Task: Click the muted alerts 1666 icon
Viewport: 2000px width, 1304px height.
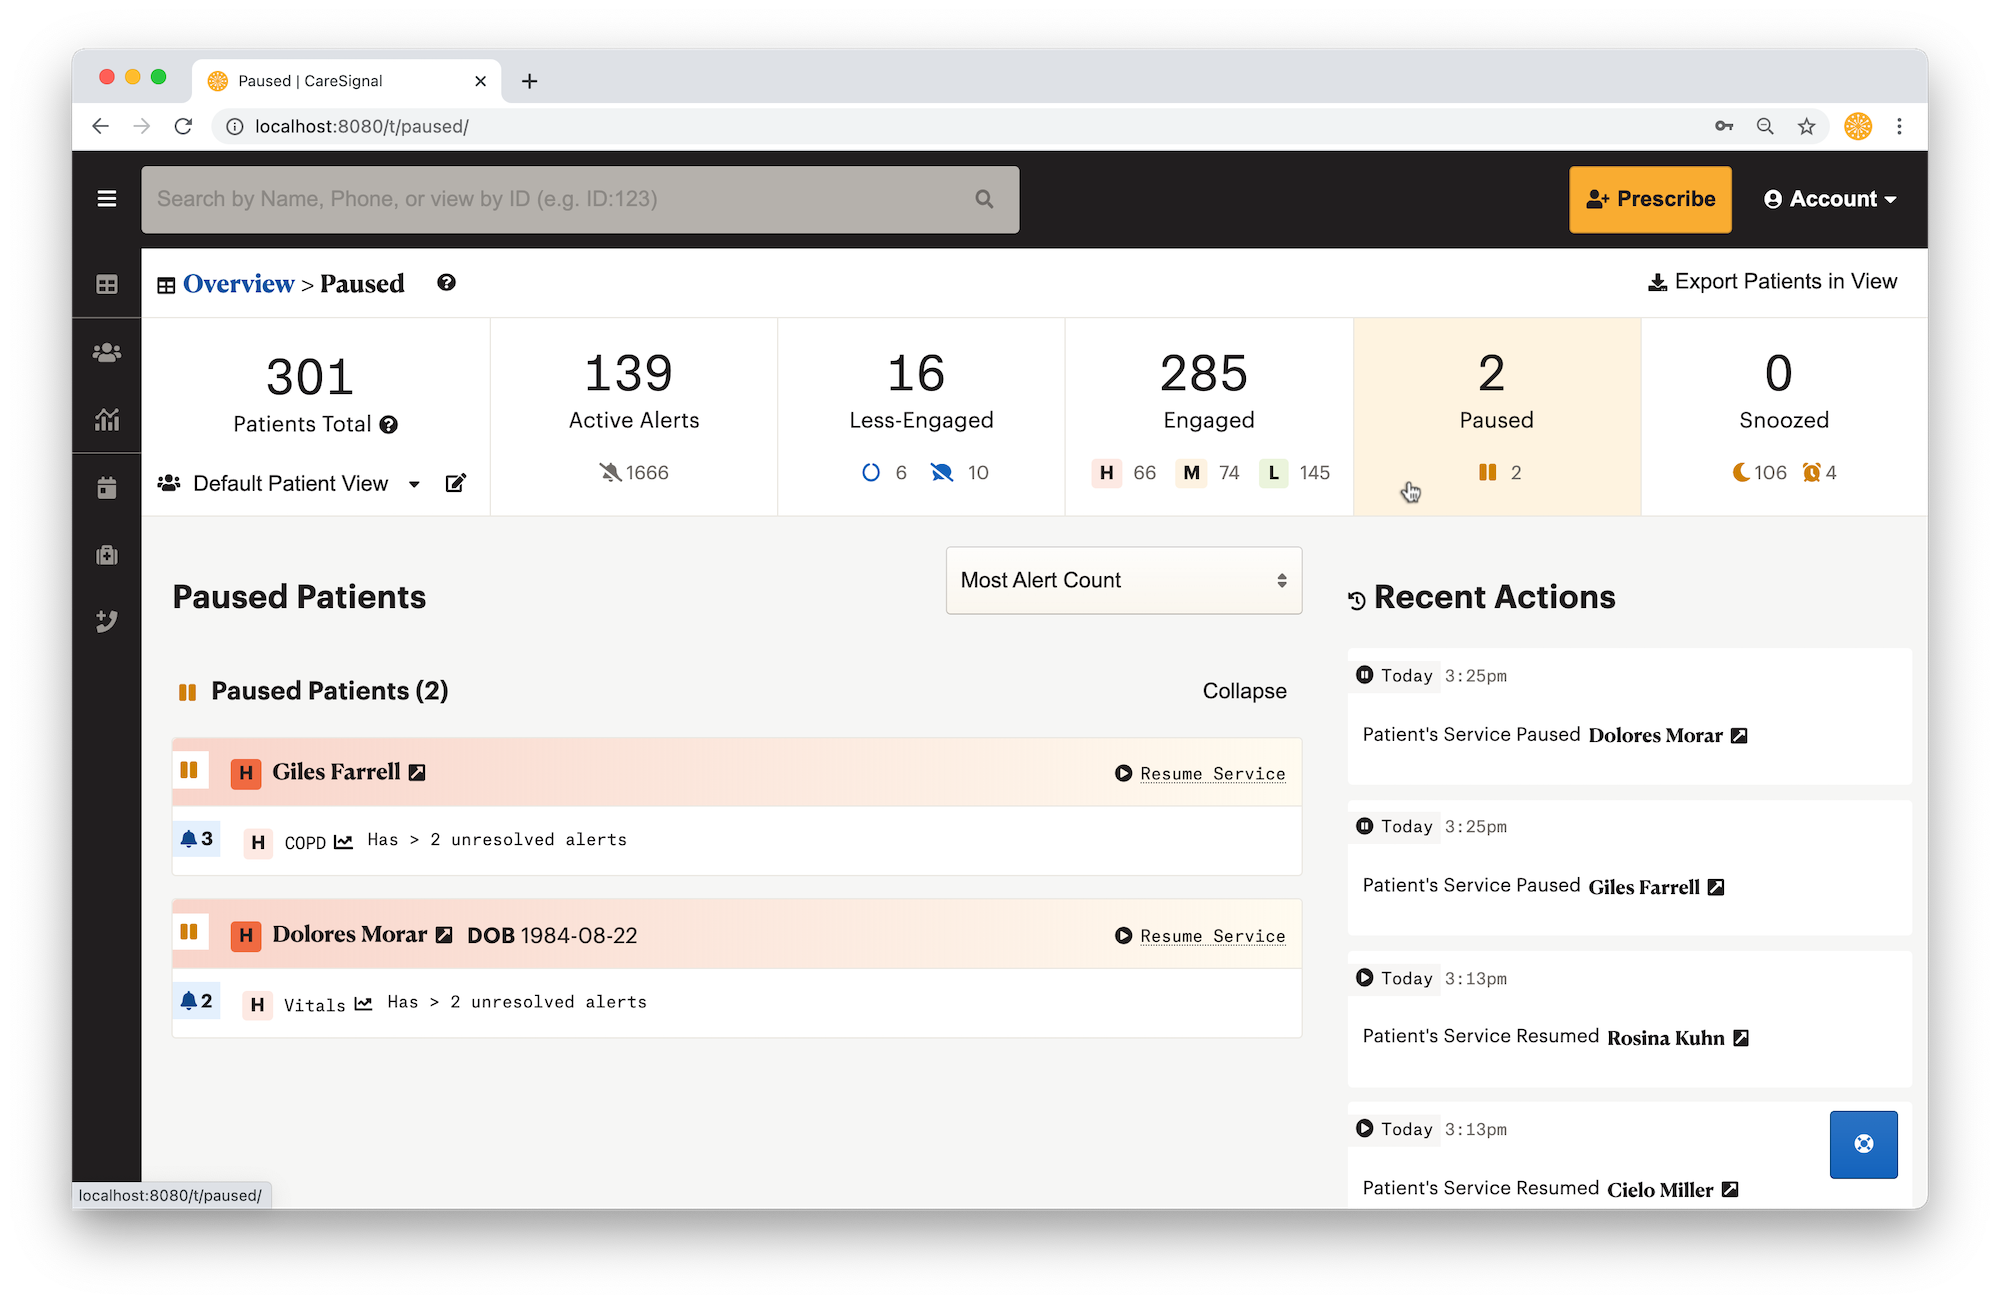Action: [x=610, y=472]
